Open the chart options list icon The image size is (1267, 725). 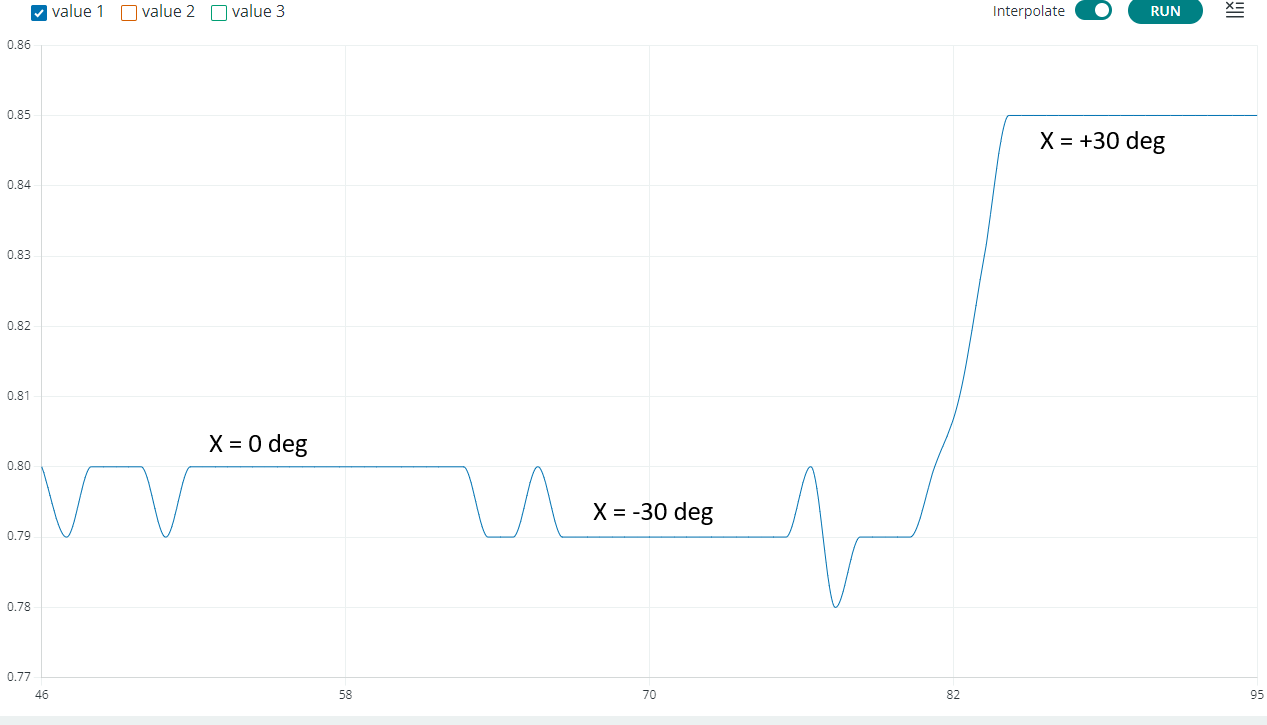1234,11
